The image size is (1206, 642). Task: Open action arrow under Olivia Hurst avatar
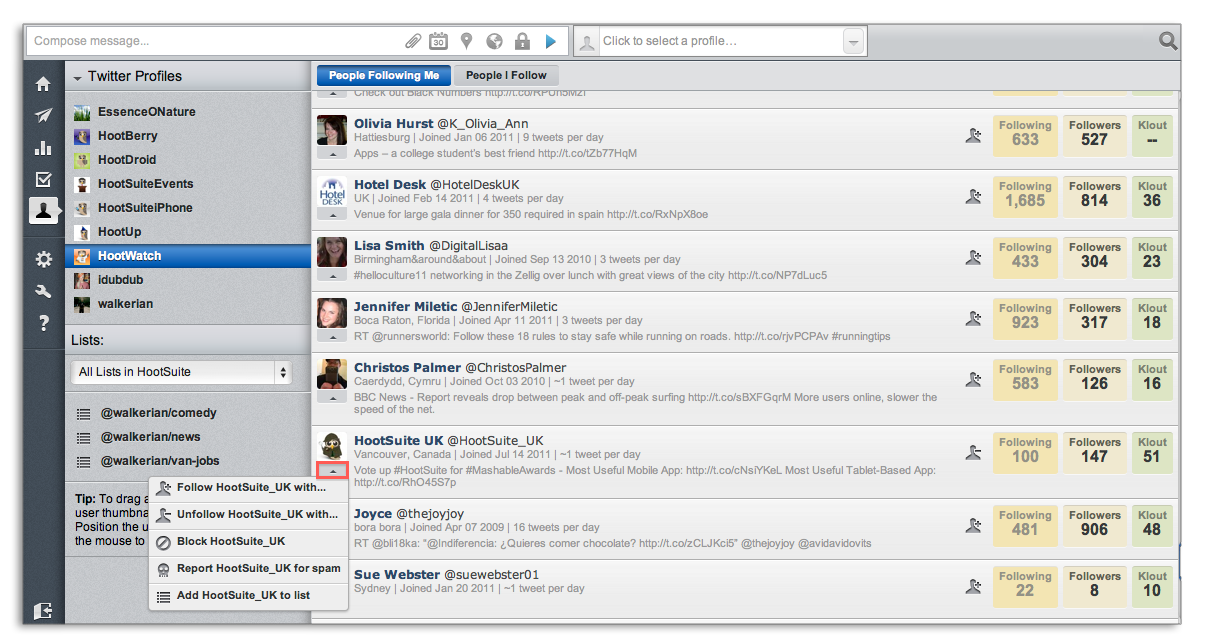pyautogui.click(x=332, y=153)
